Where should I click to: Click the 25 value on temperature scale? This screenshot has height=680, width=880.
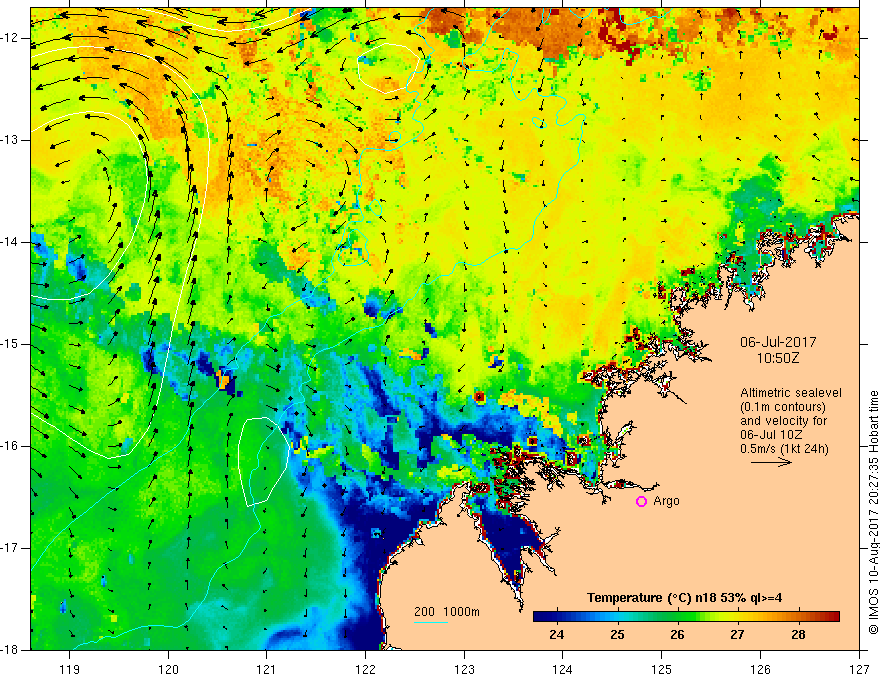pos(617,635)
